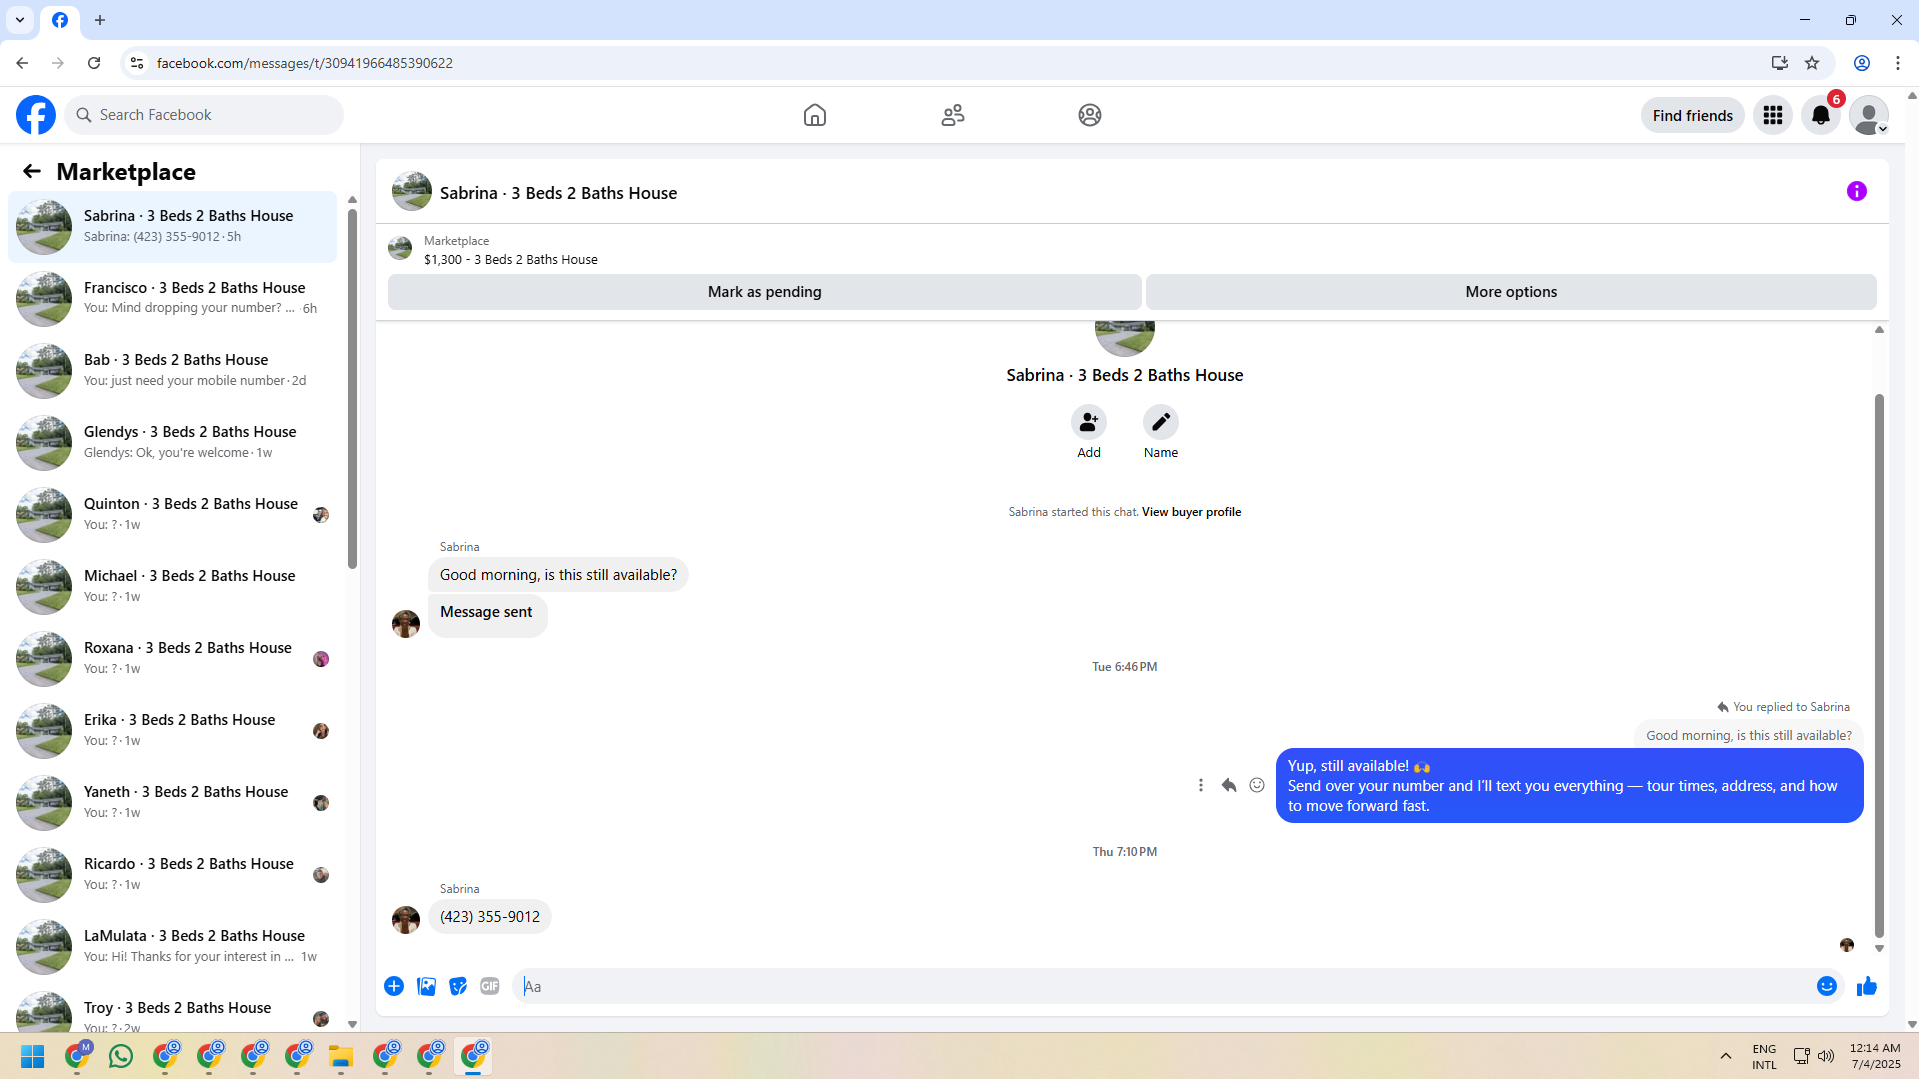Open the Friends icon in top navigation
The image size is (1919, 1079).
(x=953, y=115)
